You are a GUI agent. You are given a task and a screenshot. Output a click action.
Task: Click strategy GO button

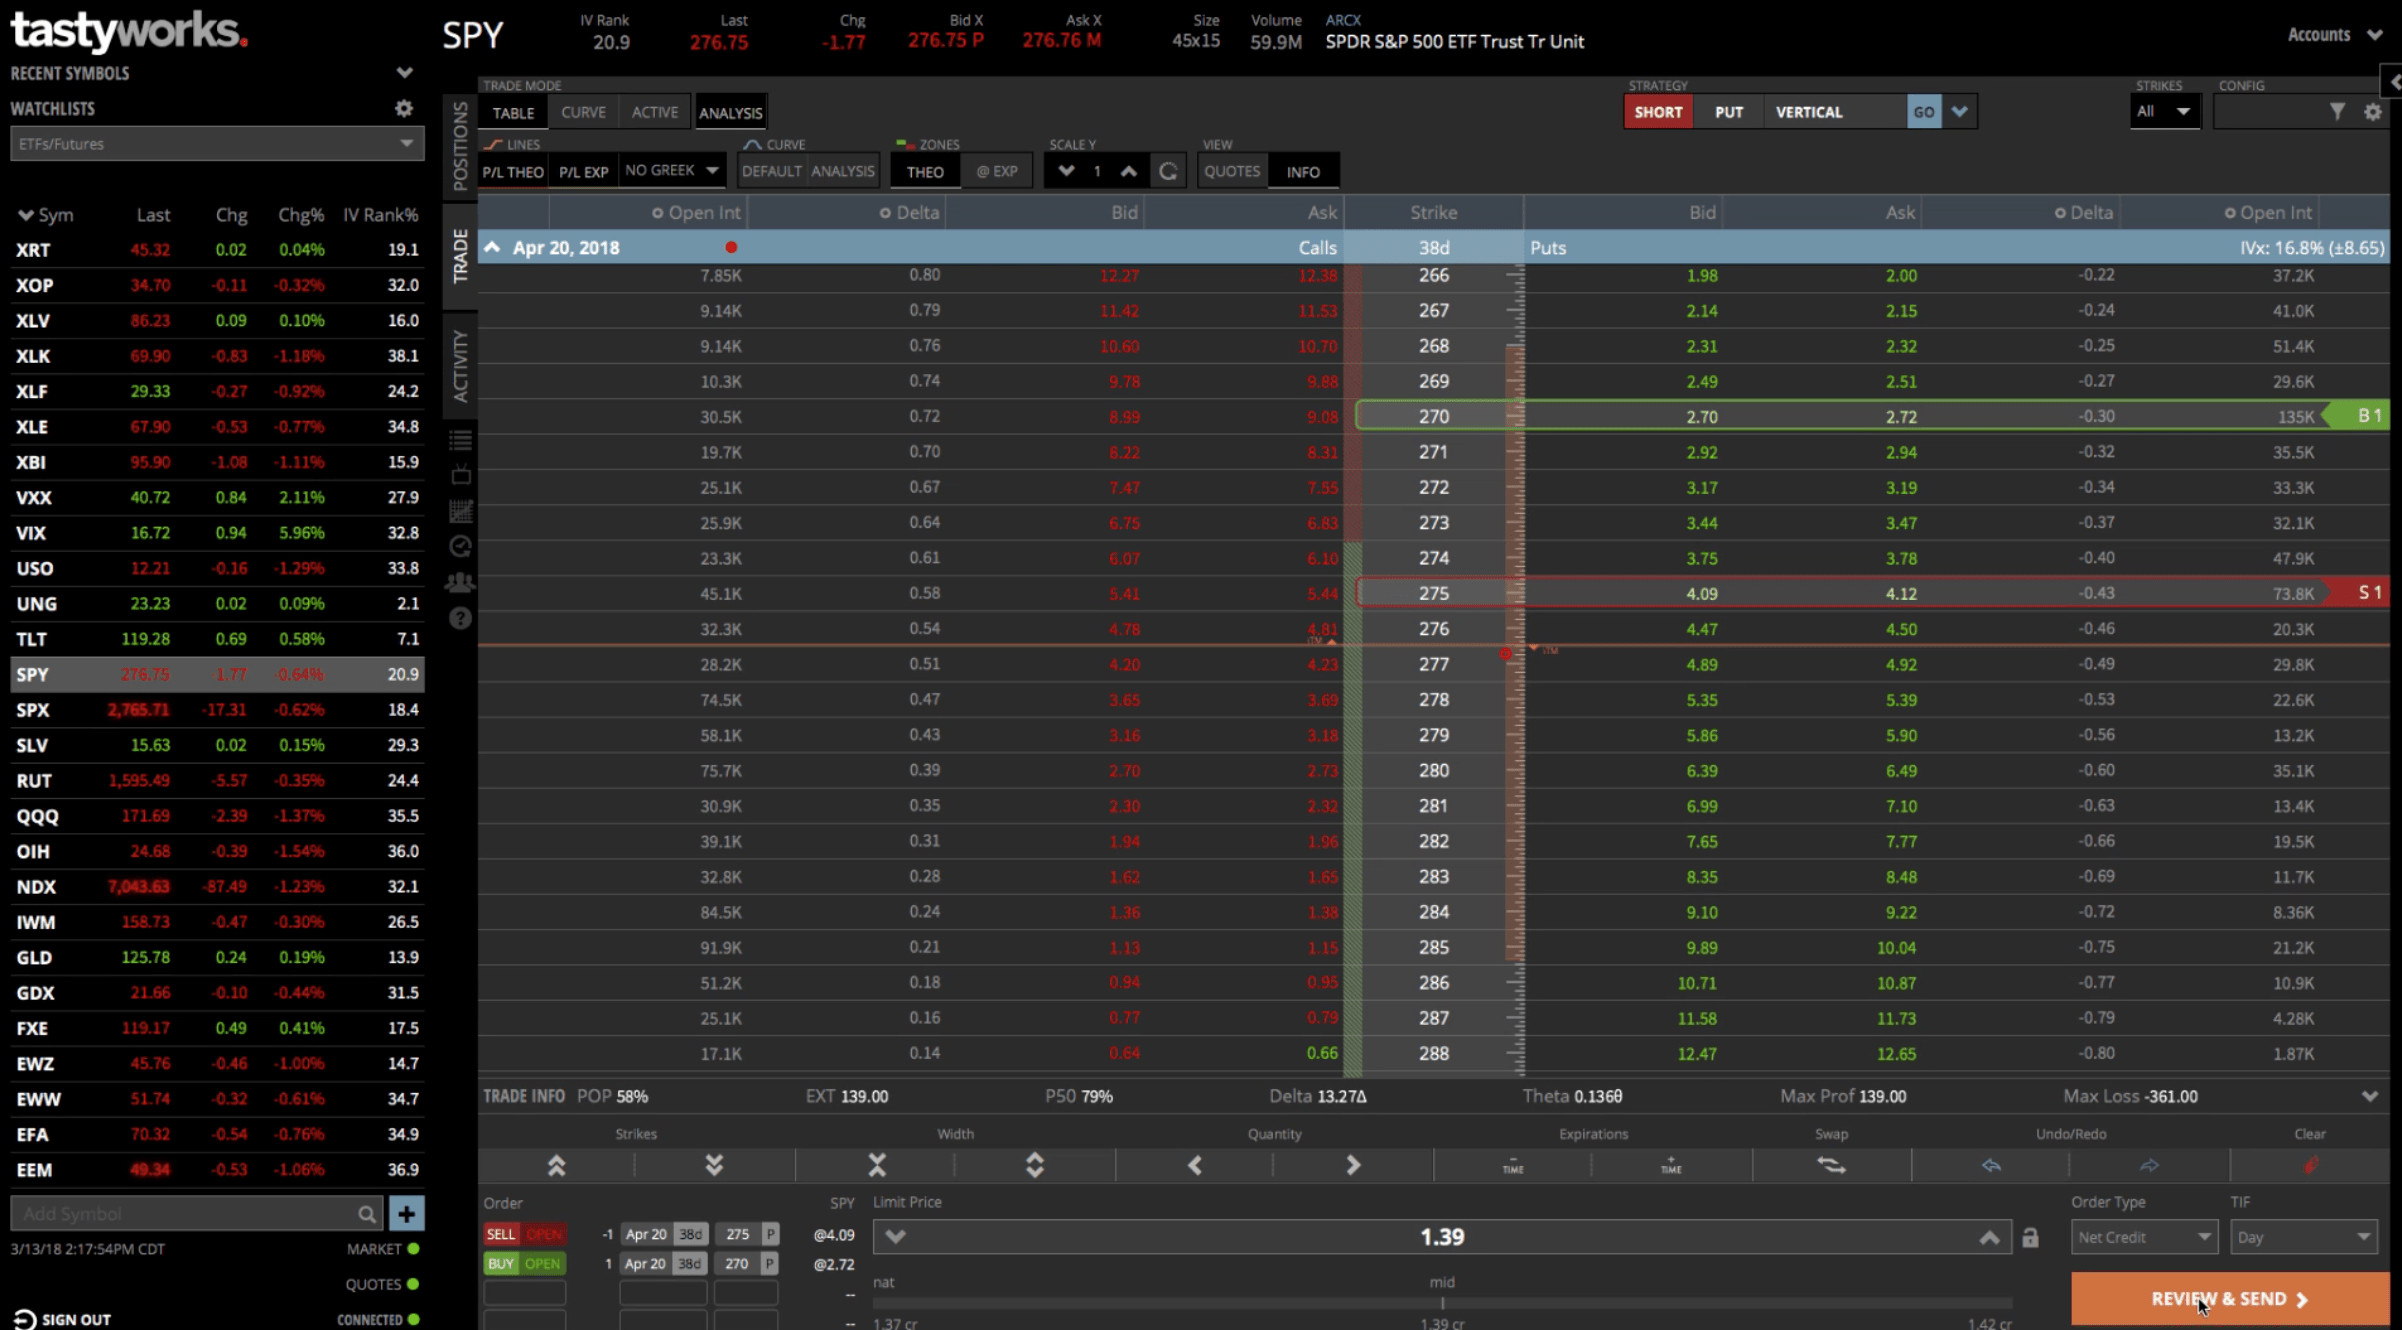tap(1924, 112)
